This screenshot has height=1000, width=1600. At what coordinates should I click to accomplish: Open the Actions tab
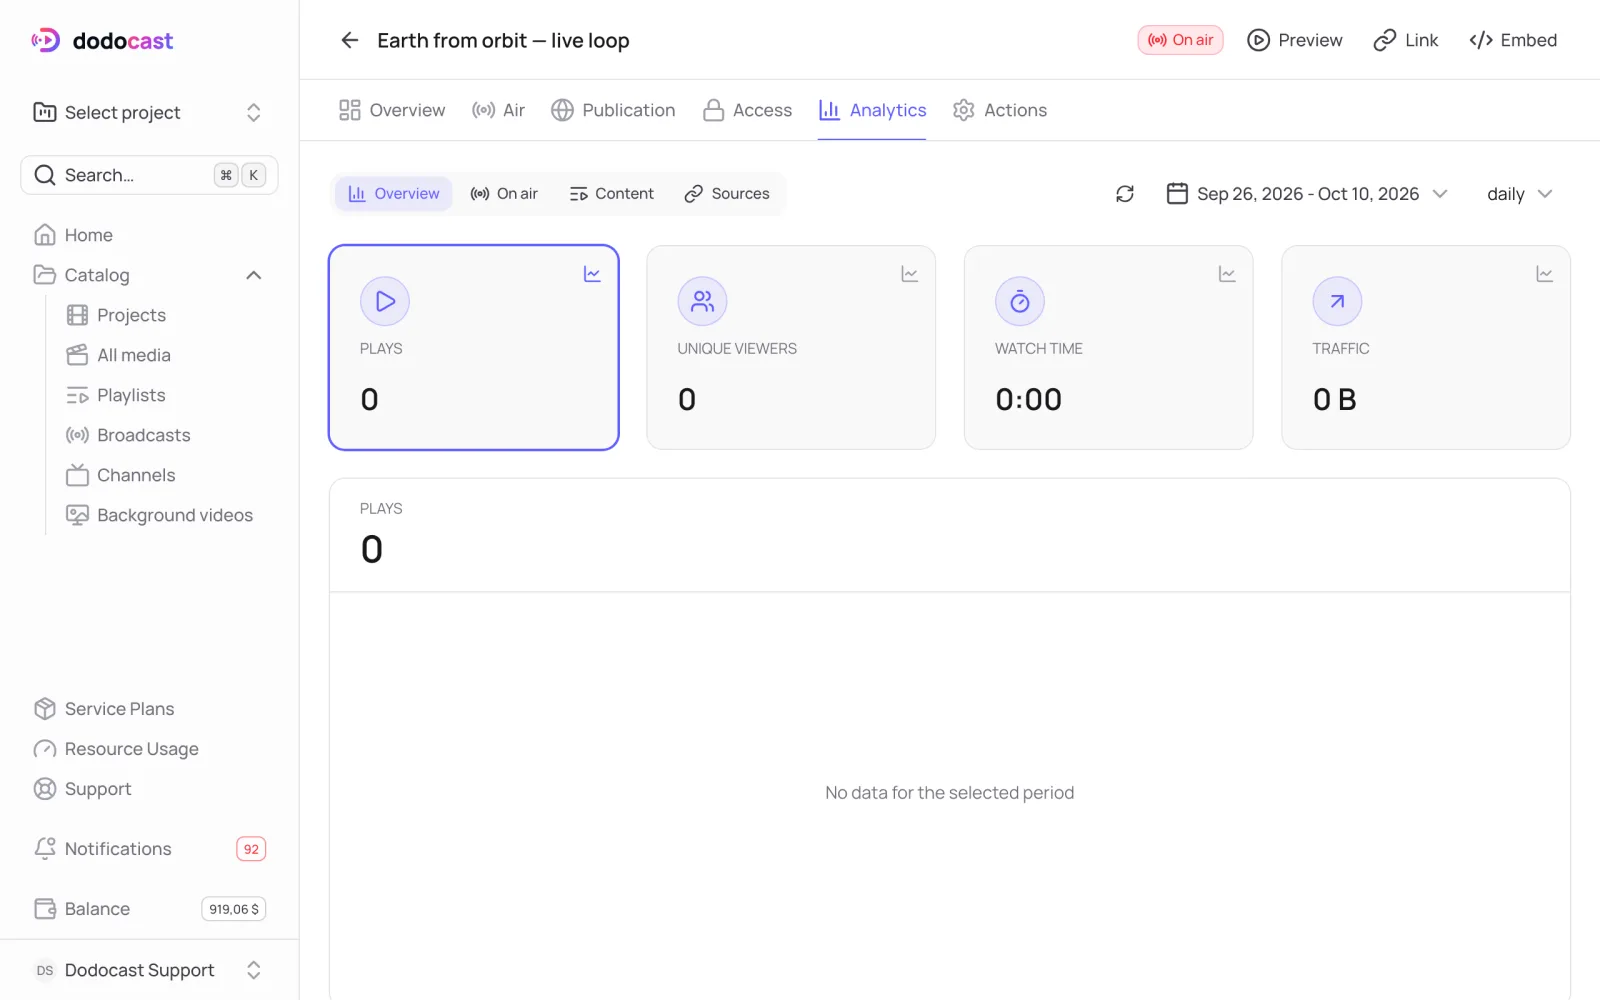tap(1000, 110)
